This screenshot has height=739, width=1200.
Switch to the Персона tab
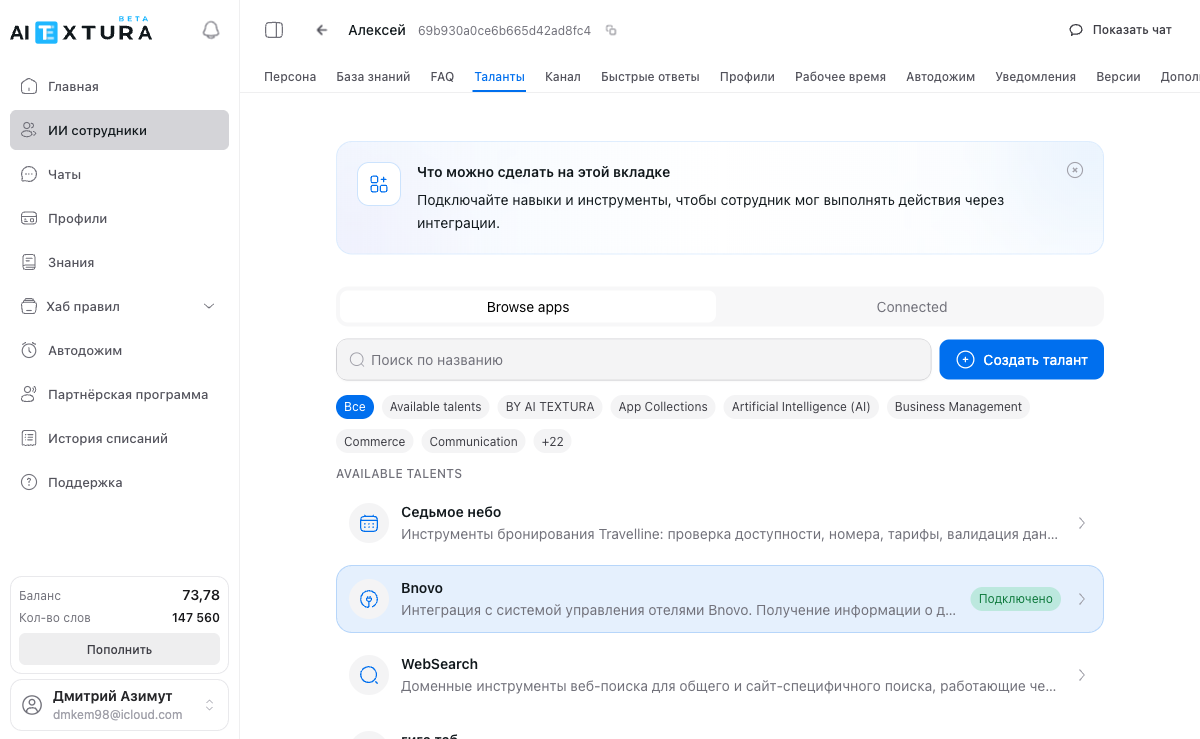(x=290, y=76)
